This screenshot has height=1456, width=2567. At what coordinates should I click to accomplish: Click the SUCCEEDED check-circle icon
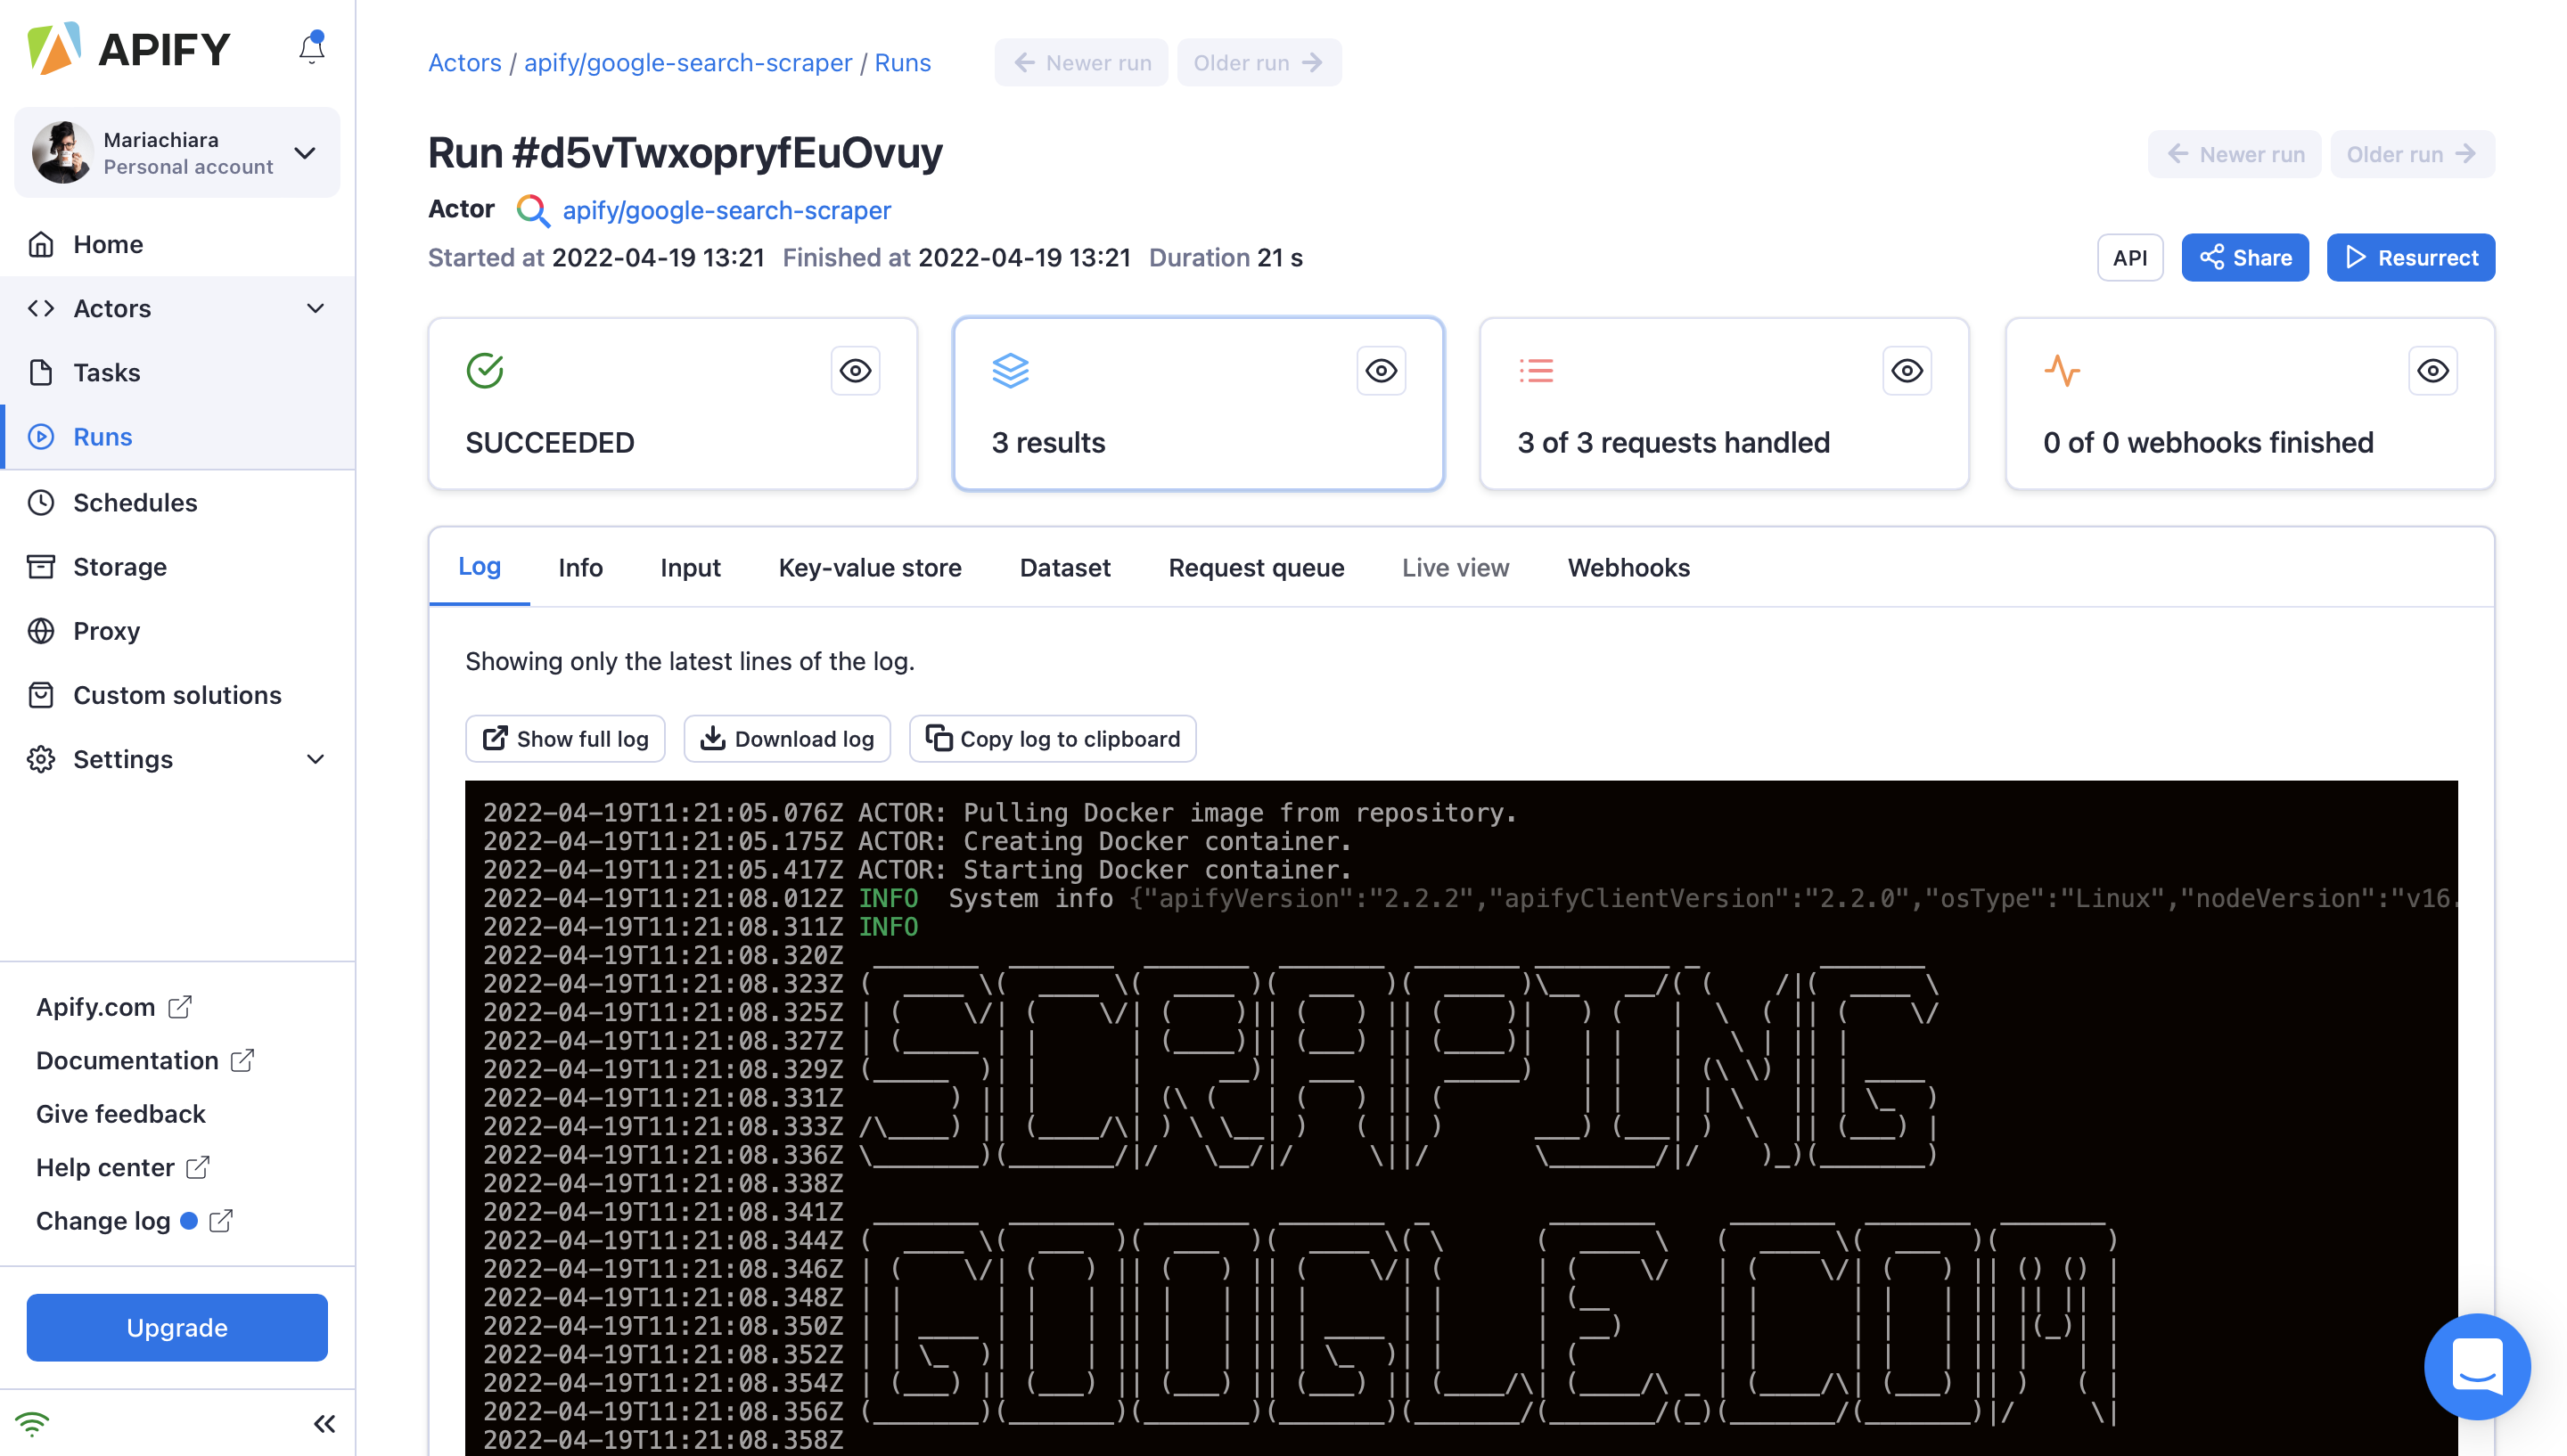tap(485, 371)
